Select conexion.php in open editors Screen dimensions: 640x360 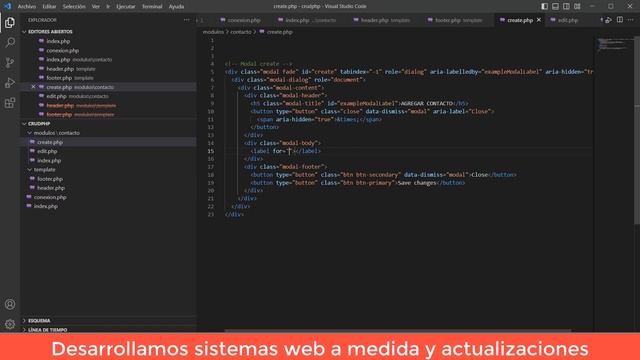pos(108,51)
